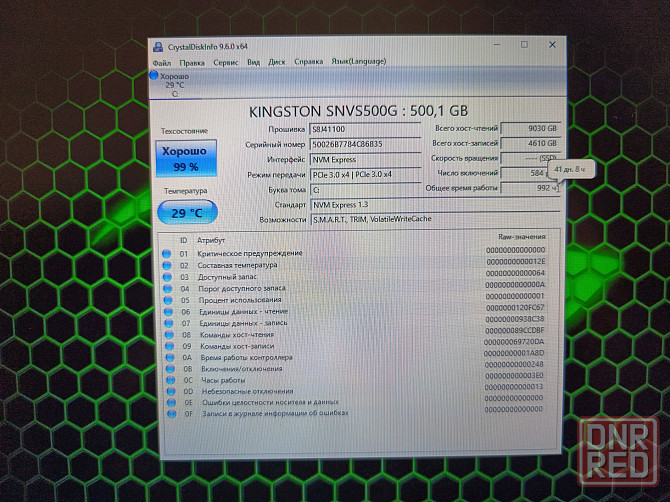Select the Команды хост-чтения row
This screenshot has width=670, height=502.
[355, 333]
